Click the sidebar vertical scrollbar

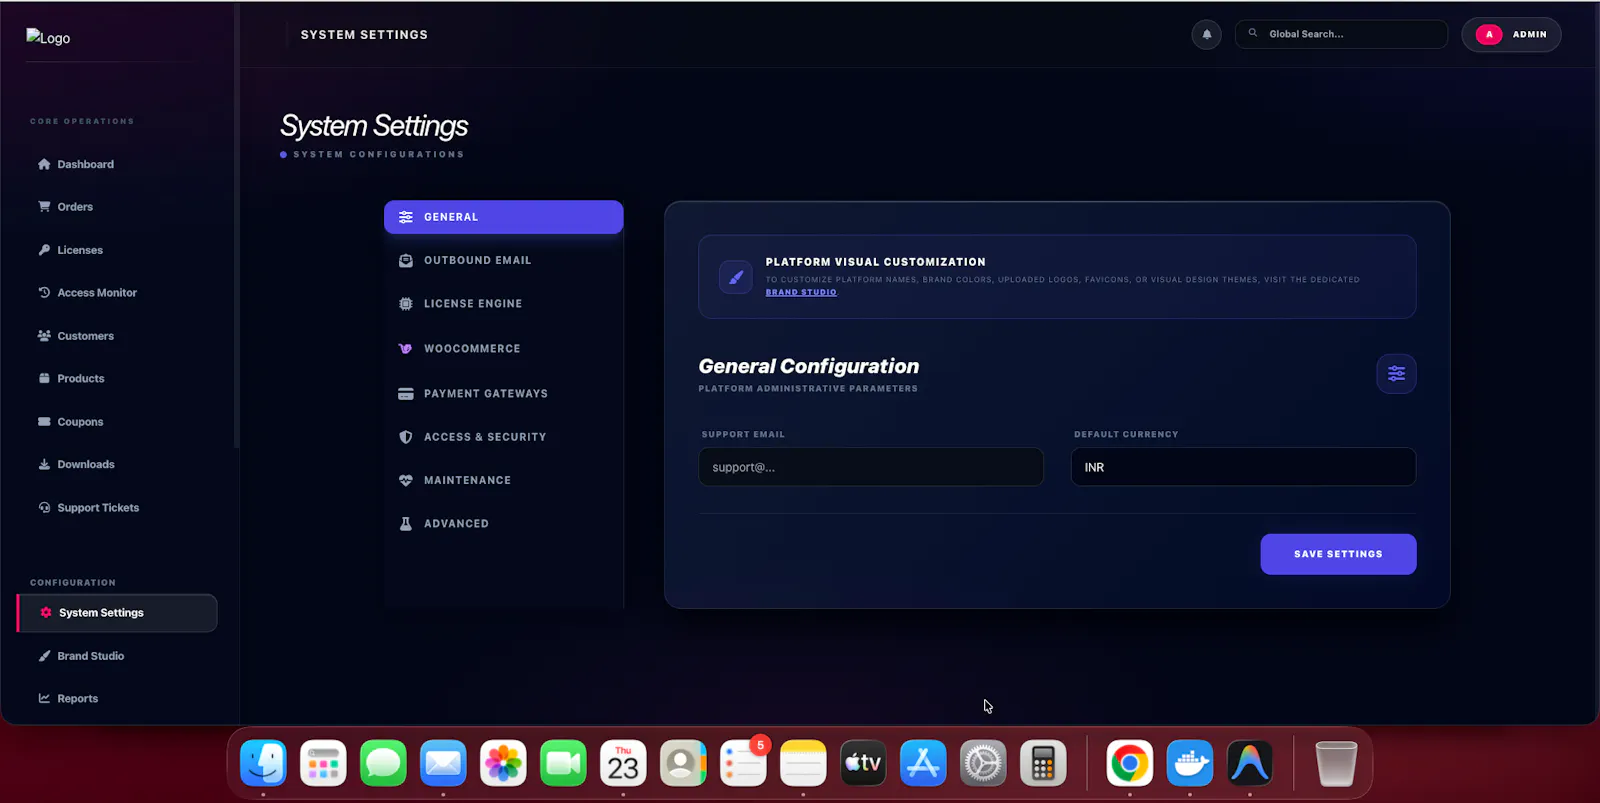(x=236, y=225)
